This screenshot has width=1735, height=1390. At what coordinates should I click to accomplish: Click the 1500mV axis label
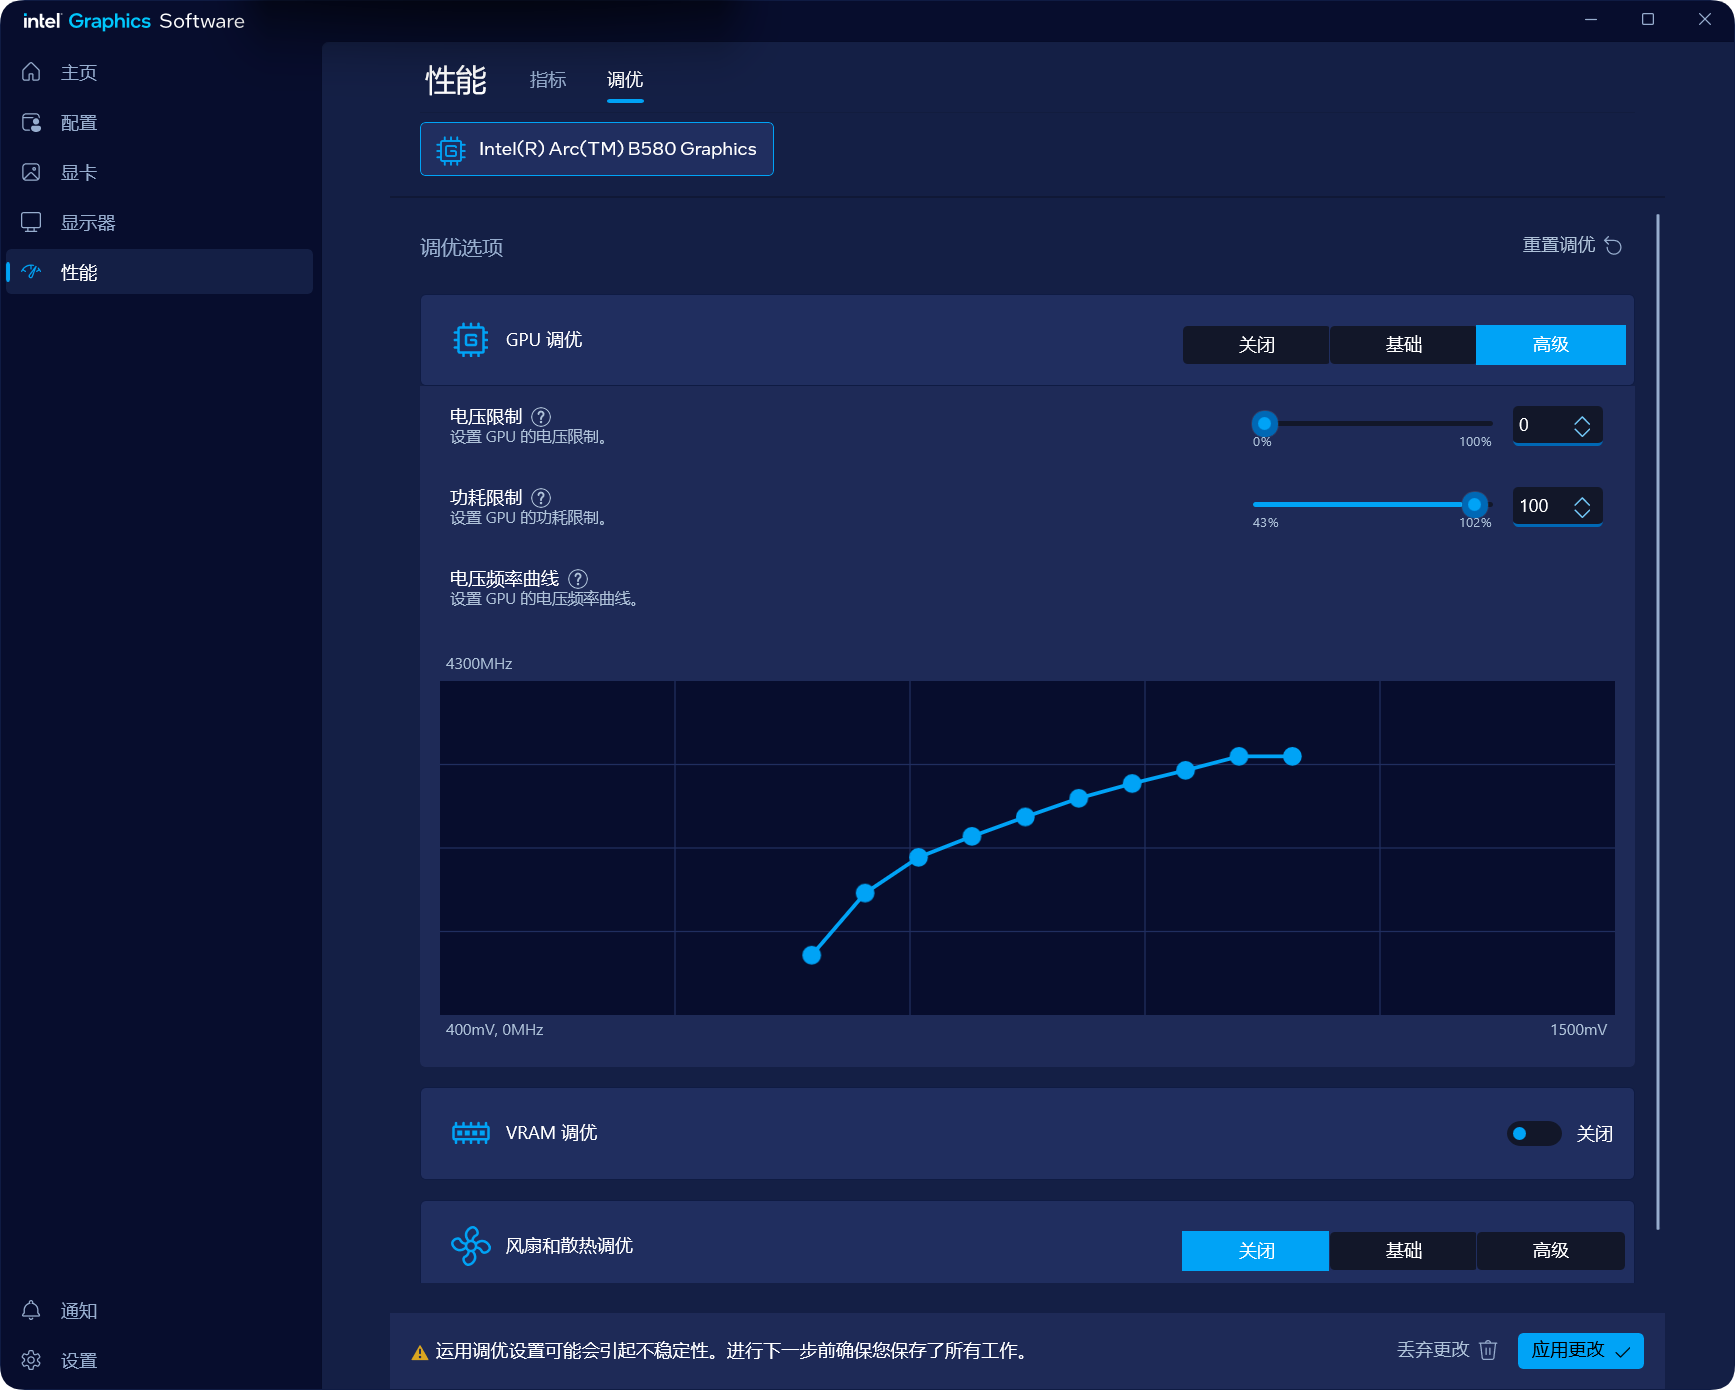coord(1578,1029)
